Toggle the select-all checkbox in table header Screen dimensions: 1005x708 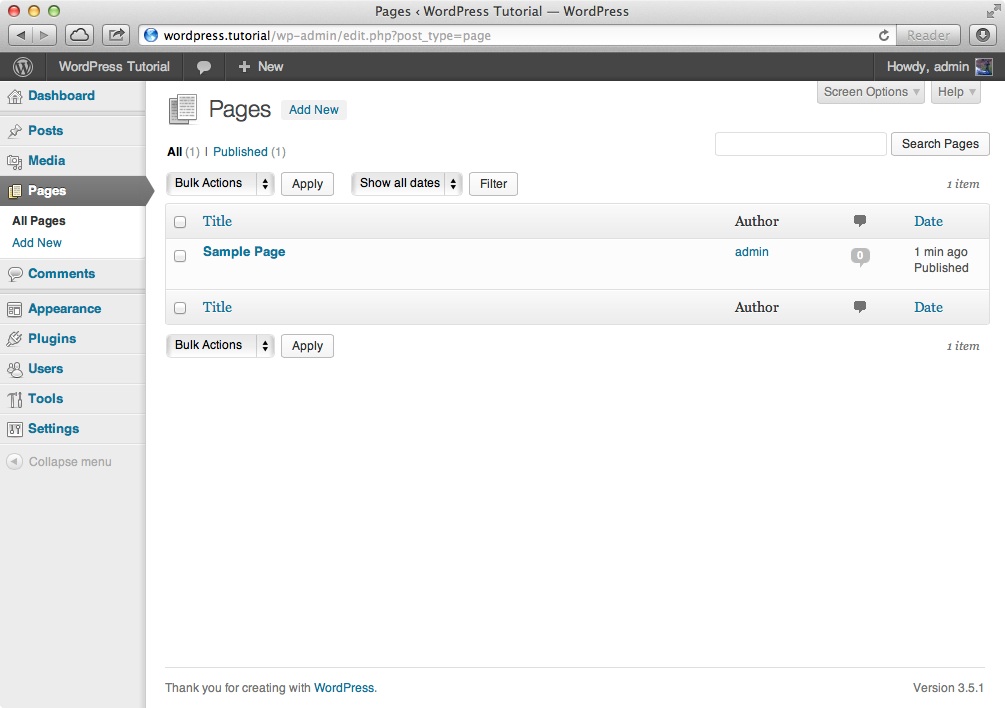point(180,222)
